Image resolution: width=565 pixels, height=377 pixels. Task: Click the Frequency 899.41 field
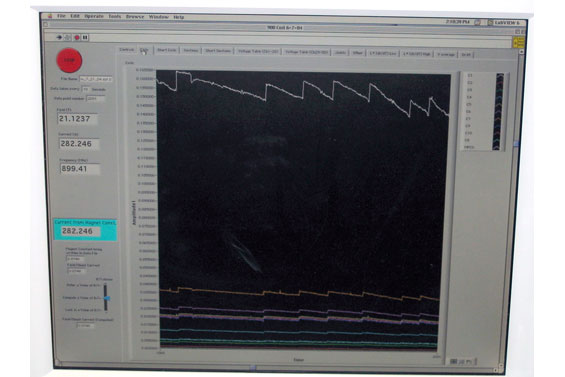80,169
